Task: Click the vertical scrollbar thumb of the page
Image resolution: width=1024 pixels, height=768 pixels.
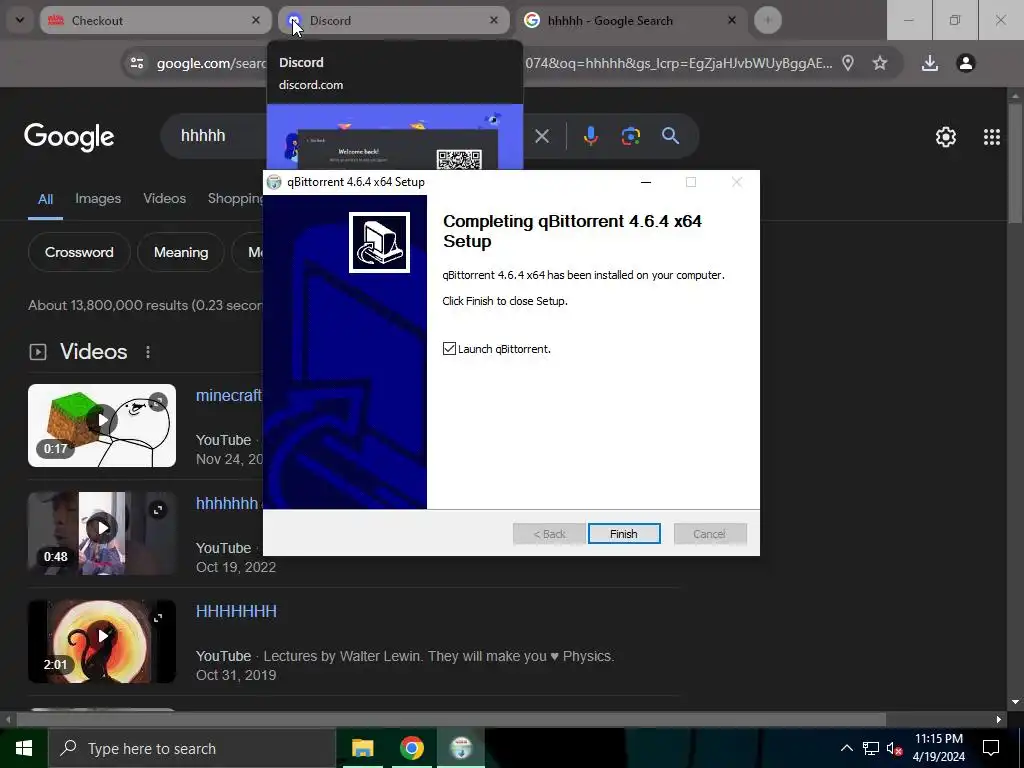Action: (x=1015, y=162)
